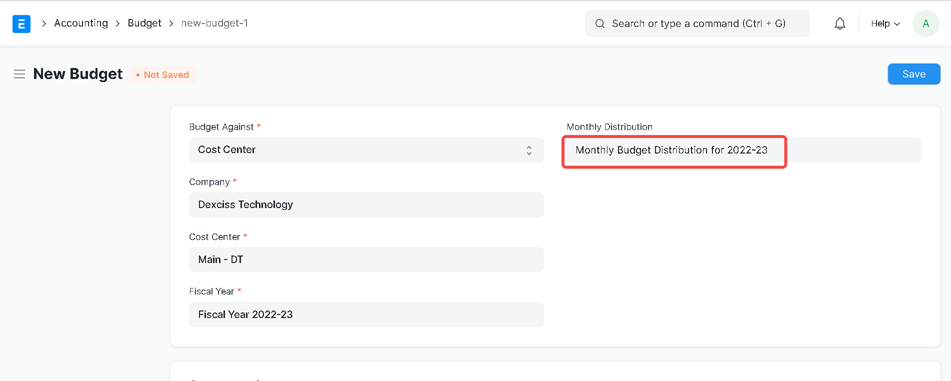Click the Budget Against selector arrows
This screenshot has width=951, height=381.
[529, 150]
